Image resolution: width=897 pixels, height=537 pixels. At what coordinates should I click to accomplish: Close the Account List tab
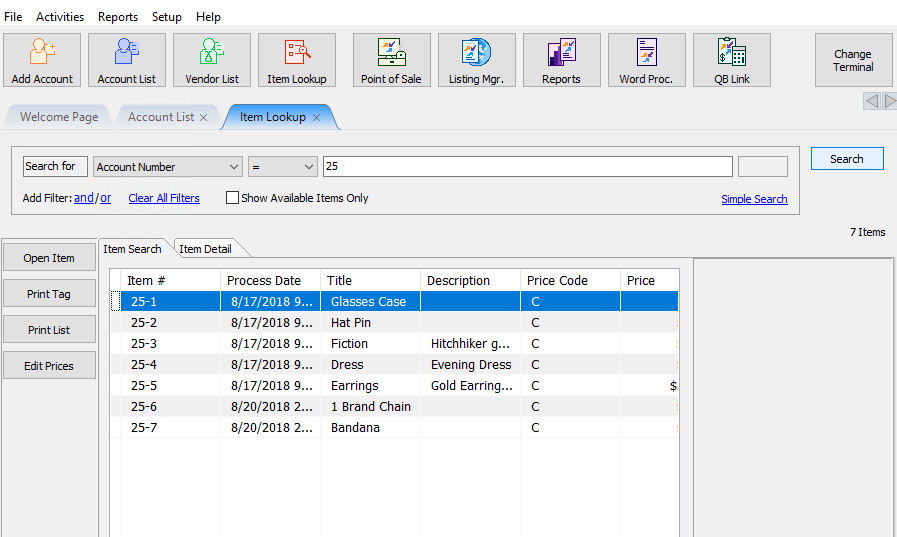pyautogui.click(x=203, y=117)
